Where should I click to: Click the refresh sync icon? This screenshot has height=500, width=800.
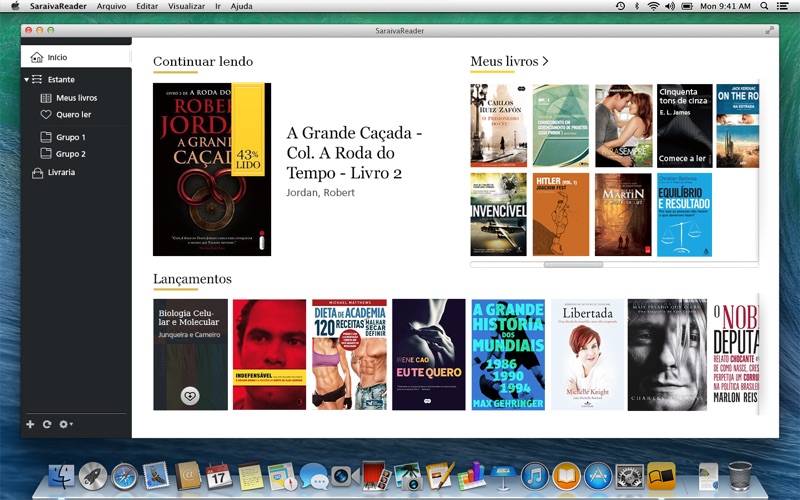[47, 424]
